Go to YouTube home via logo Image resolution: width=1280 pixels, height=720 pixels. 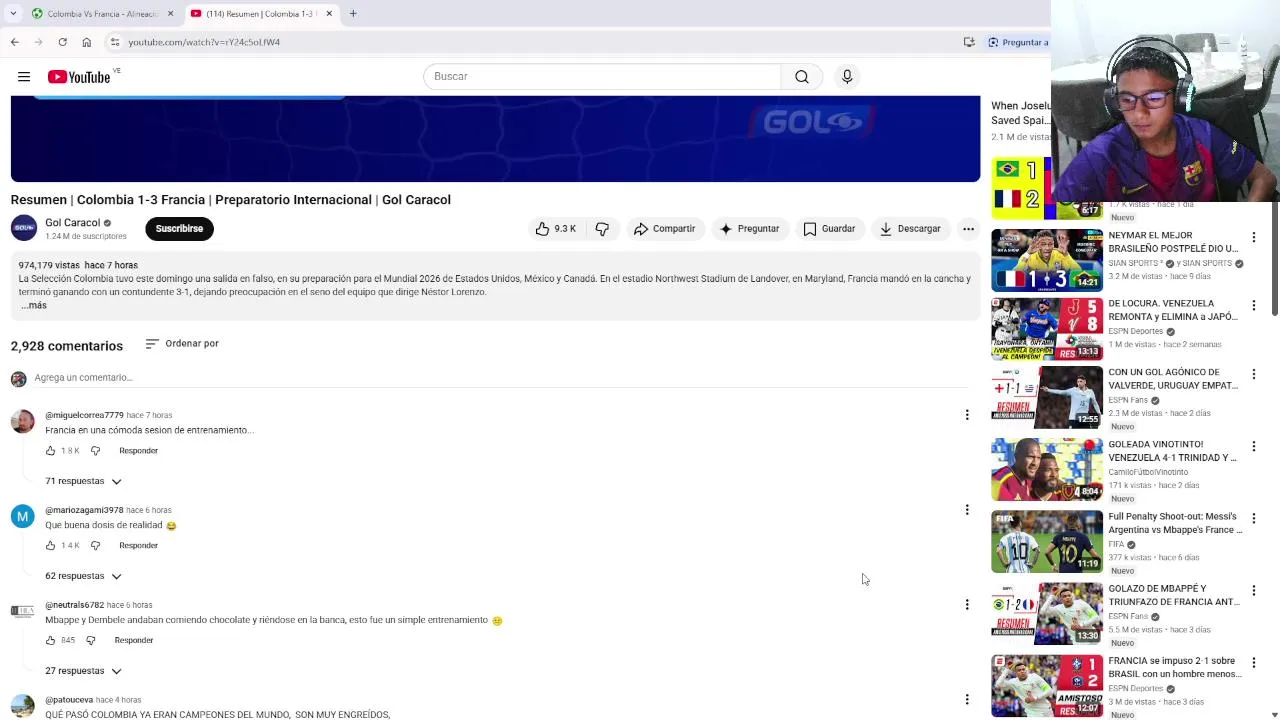[79, 77]
